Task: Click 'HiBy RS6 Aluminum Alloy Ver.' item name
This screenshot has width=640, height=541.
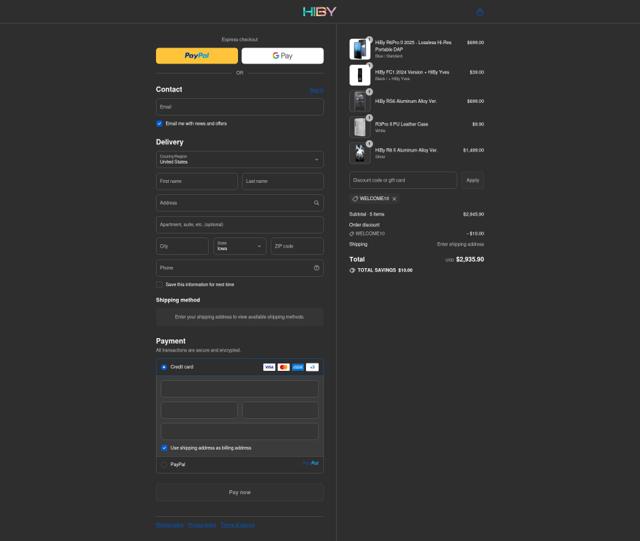Action: click(406, 101)
